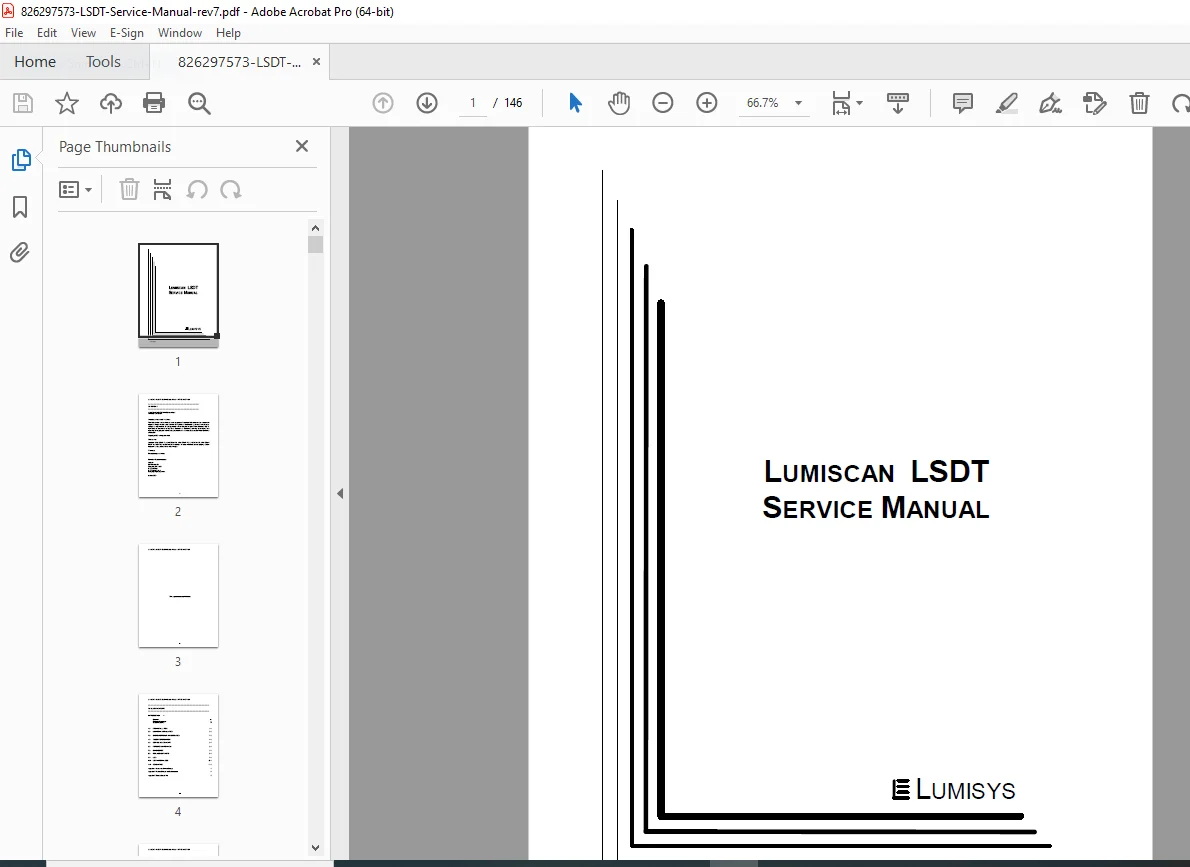The image size is (1190, 867).
Task: Rotate page counterclockwise in thumbnails panel
Action: 197,189
